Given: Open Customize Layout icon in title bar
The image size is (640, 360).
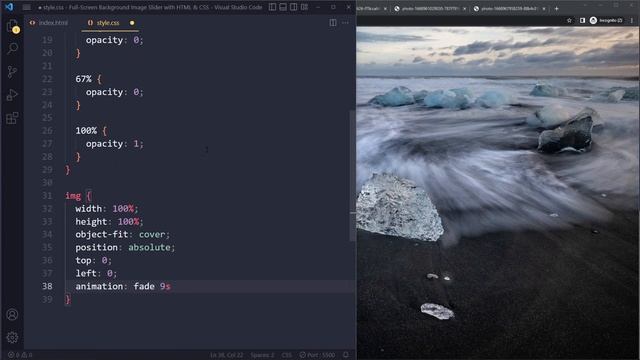Looking at the screenshot, I should coord(304,7).
